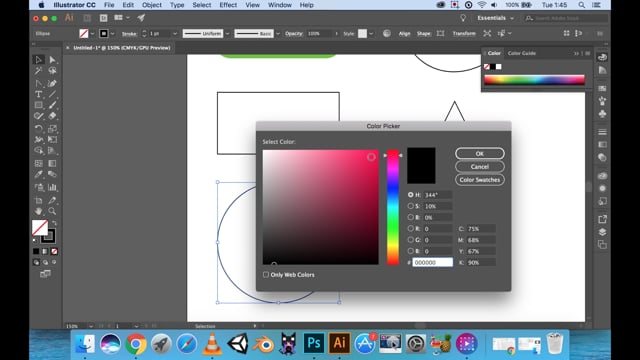The image size is (640, 360).
Task: Open the Essentials workspace switcher
Action: 495,18
